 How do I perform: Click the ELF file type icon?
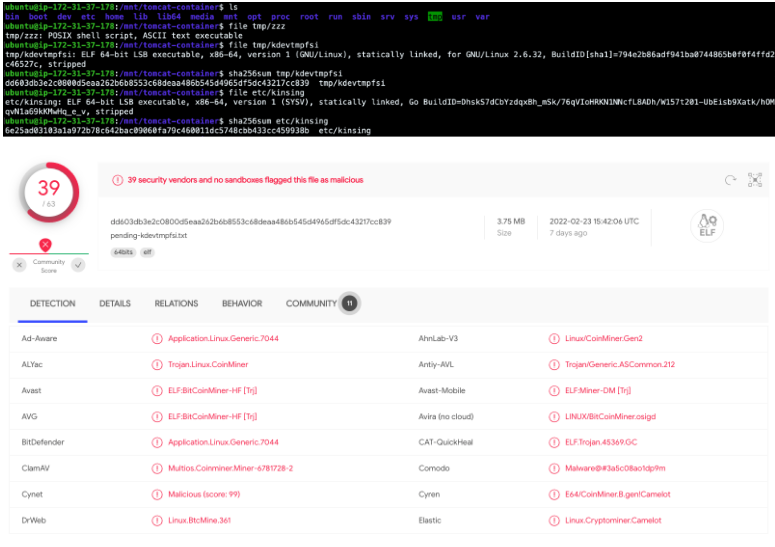[x=707, y=226]
